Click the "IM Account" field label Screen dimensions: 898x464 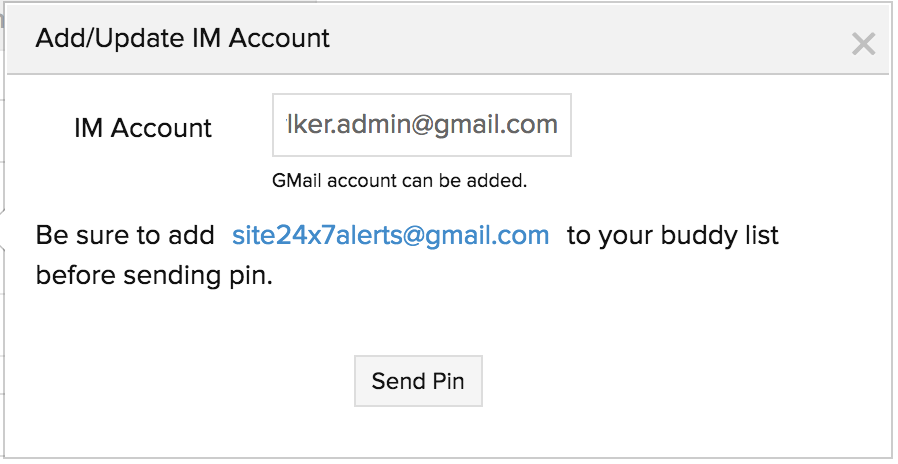(x=143, y=128)
